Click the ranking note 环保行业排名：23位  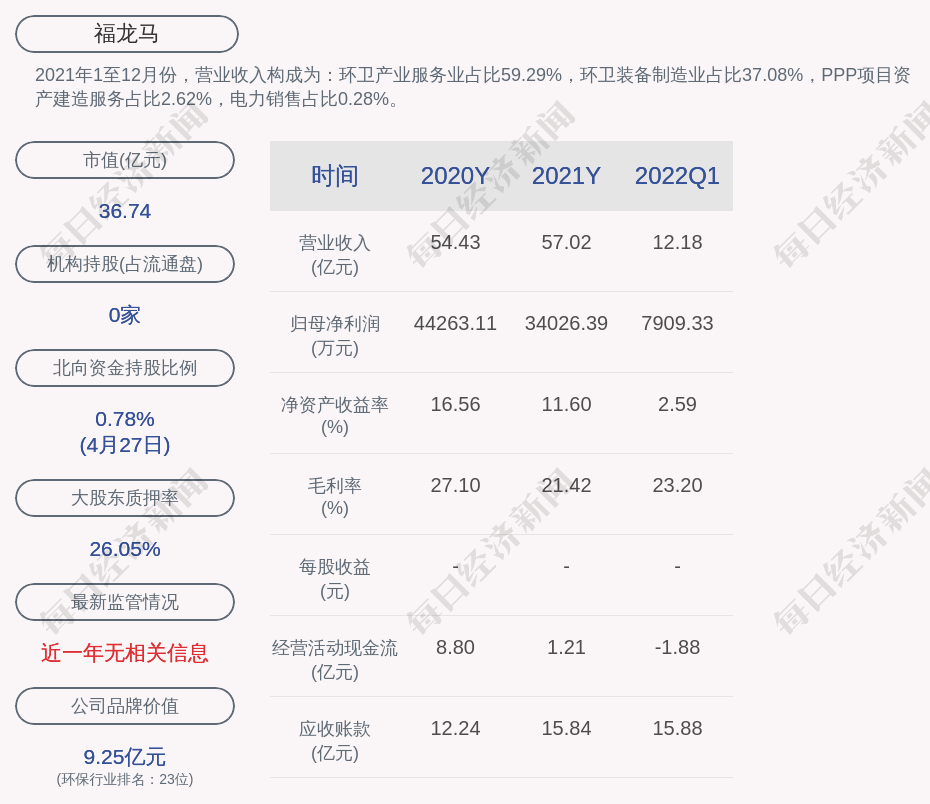tap(125, 779)
